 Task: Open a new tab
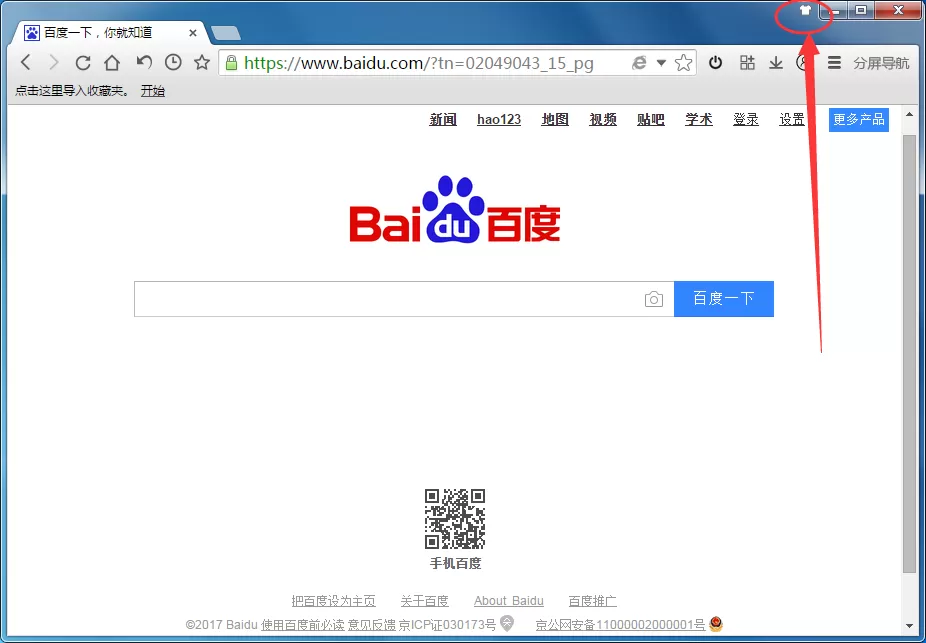(226, 33)
